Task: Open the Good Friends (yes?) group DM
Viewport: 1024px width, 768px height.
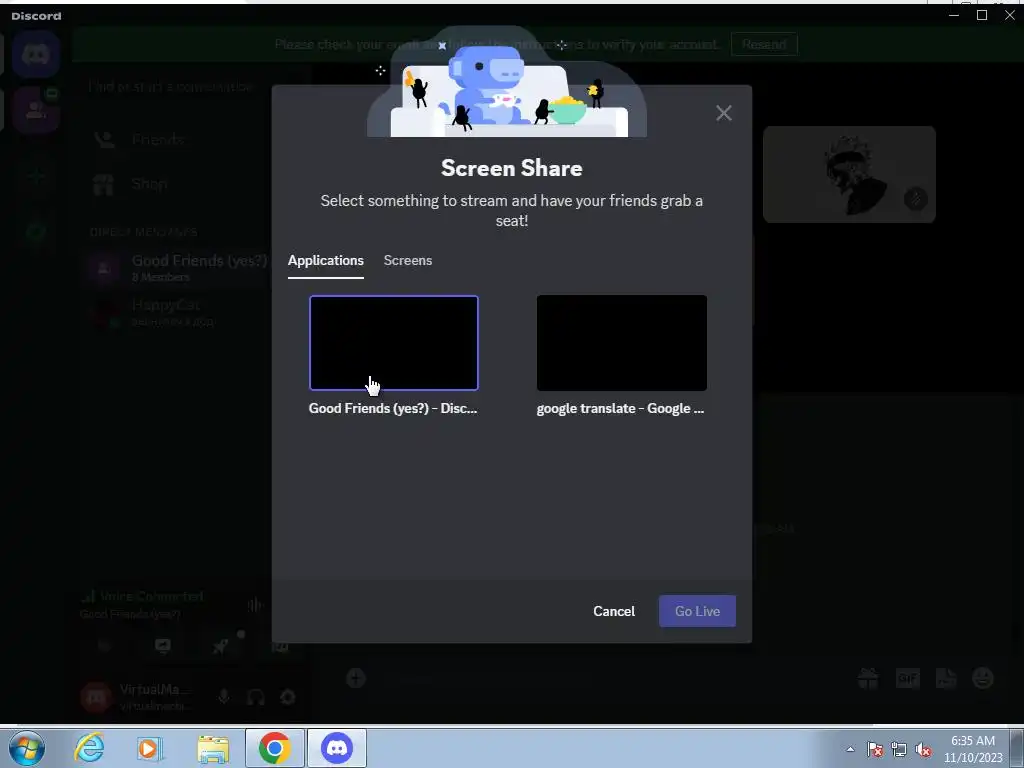Action: point(176,268)
